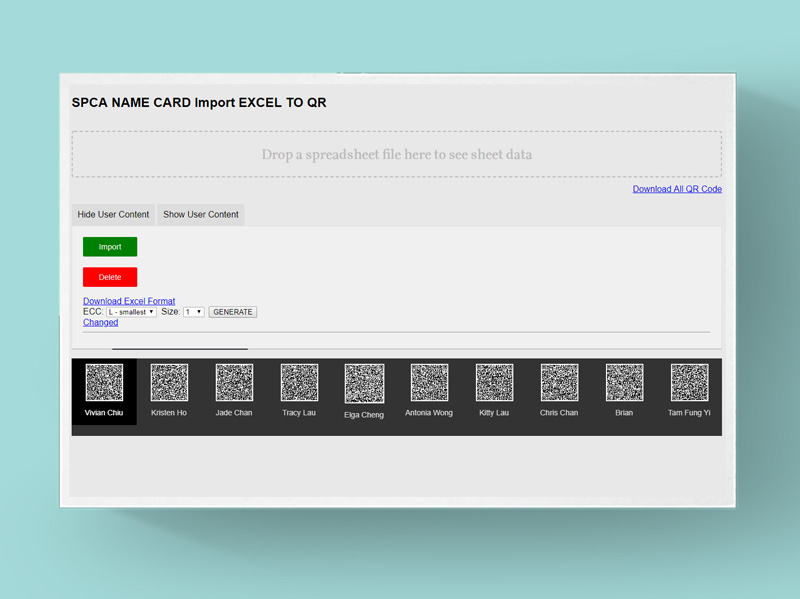Select Vivian Chiu QR code thumbnail
The image size is (800, 599).
pyautogui.click(x=104, y=383)
